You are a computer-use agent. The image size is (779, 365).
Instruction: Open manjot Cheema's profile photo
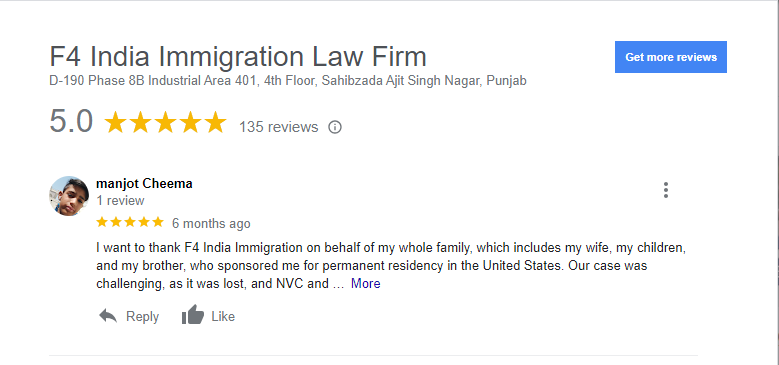tap(69, 196)
